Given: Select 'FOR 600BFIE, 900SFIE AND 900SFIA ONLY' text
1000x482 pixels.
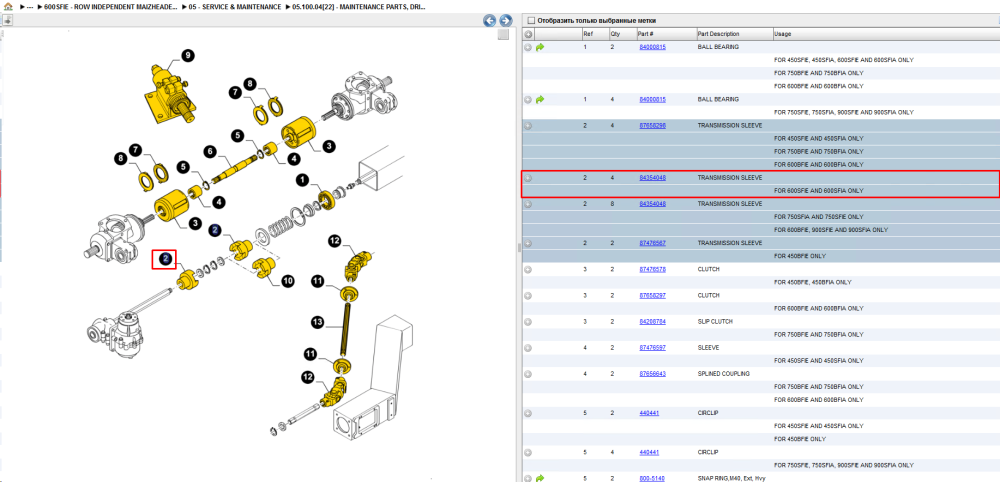Looking at the screenshot, I should [831, 230].
